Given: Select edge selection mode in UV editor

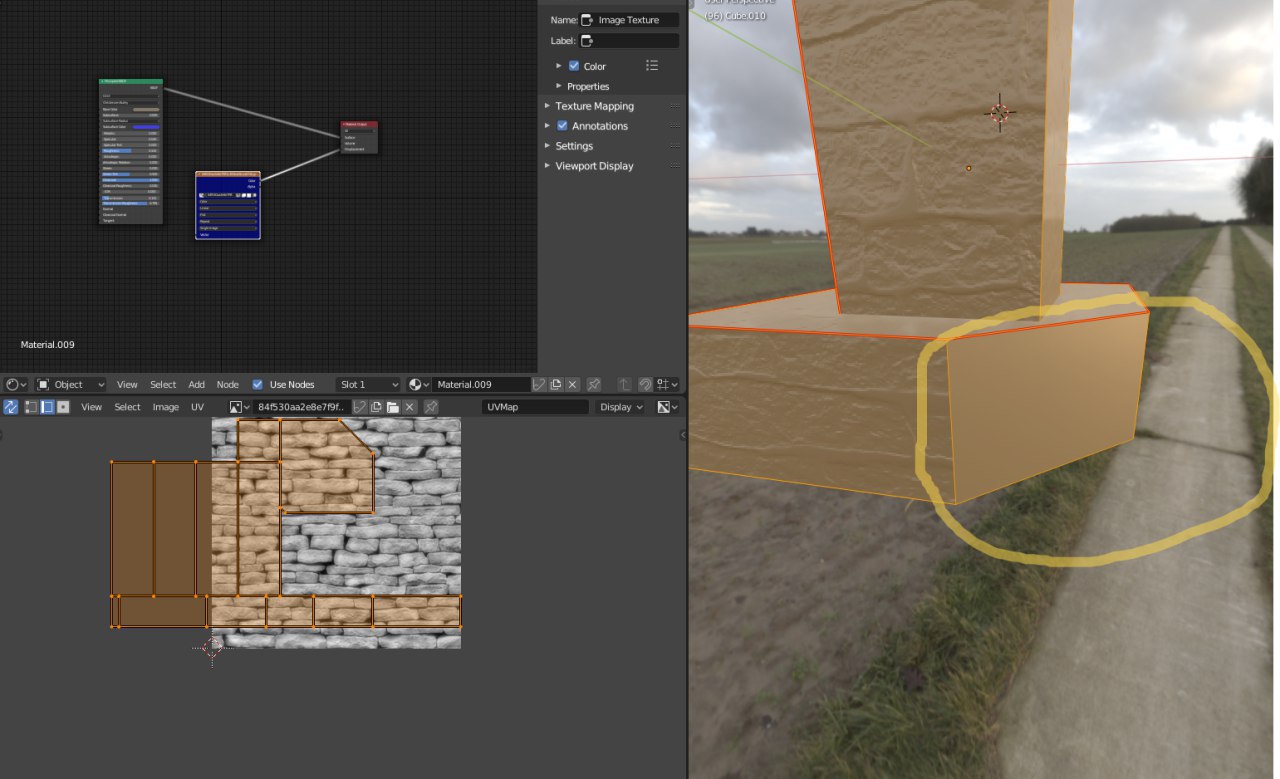Looking at the screenshot, I should [46, 407].
